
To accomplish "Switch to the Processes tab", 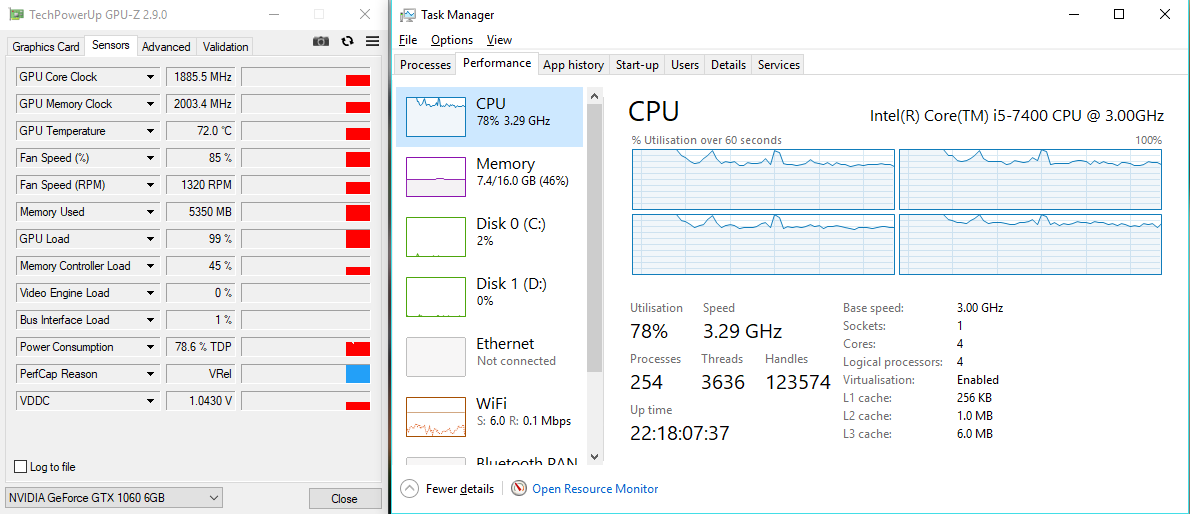I will tap(425, 65).
